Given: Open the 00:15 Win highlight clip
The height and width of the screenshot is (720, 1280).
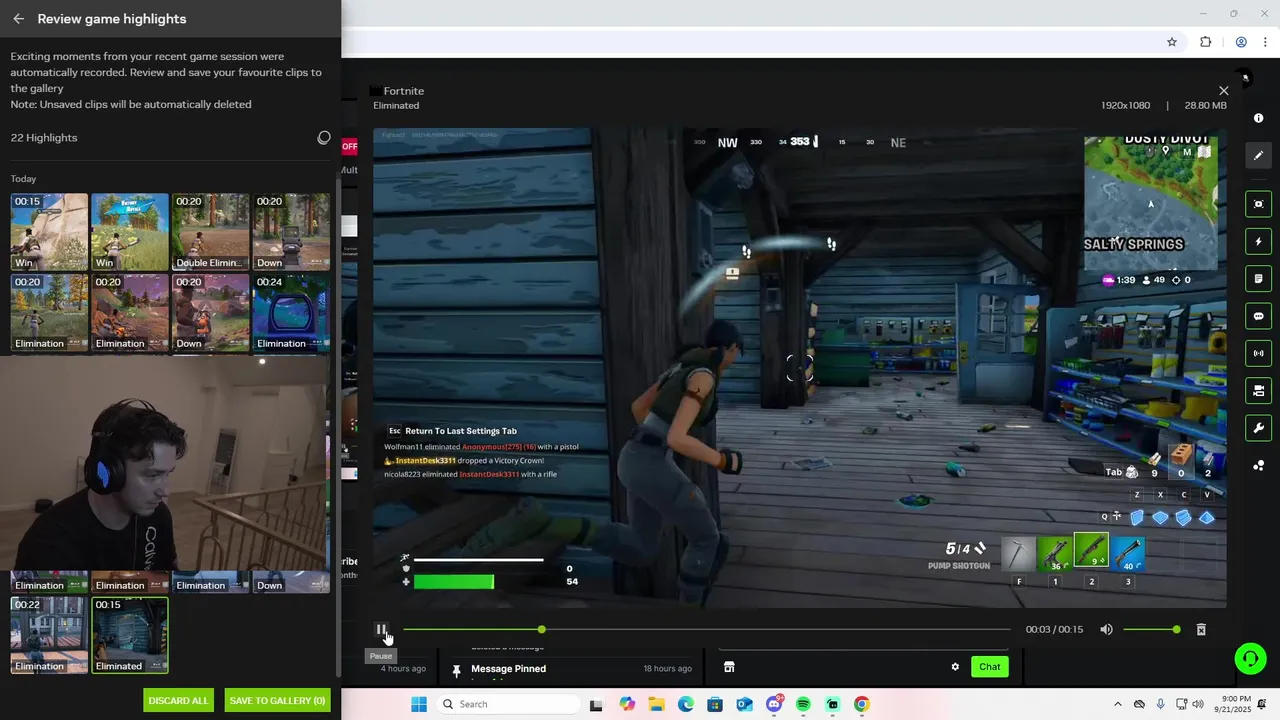Looking at the screenshot, I should (x=49, y=232).
